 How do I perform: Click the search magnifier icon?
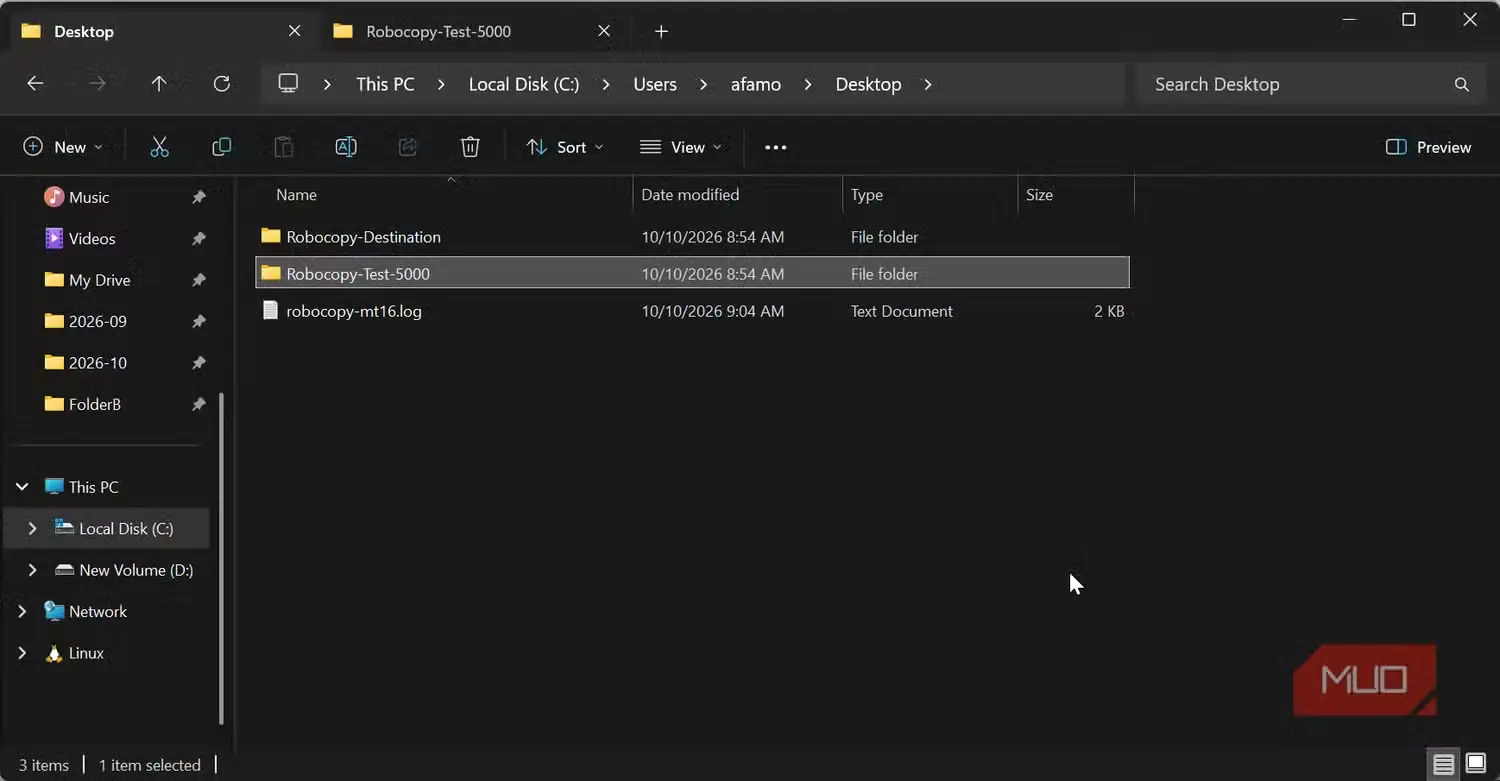1461,85
